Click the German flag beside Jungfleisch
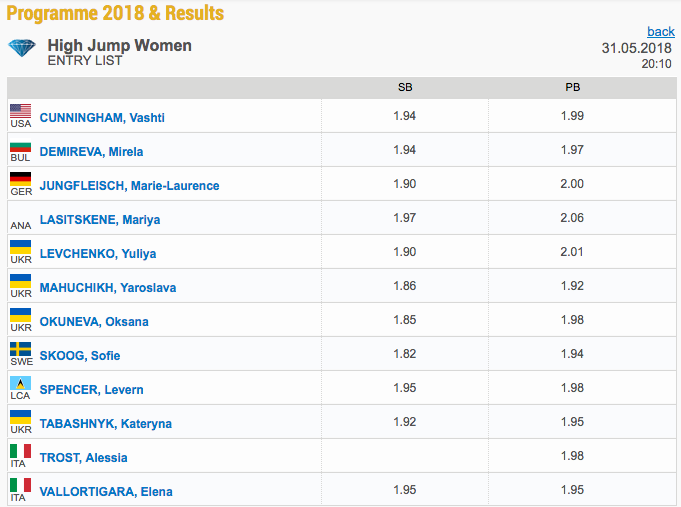Screen dimensions: 681x507 (20, 179)
